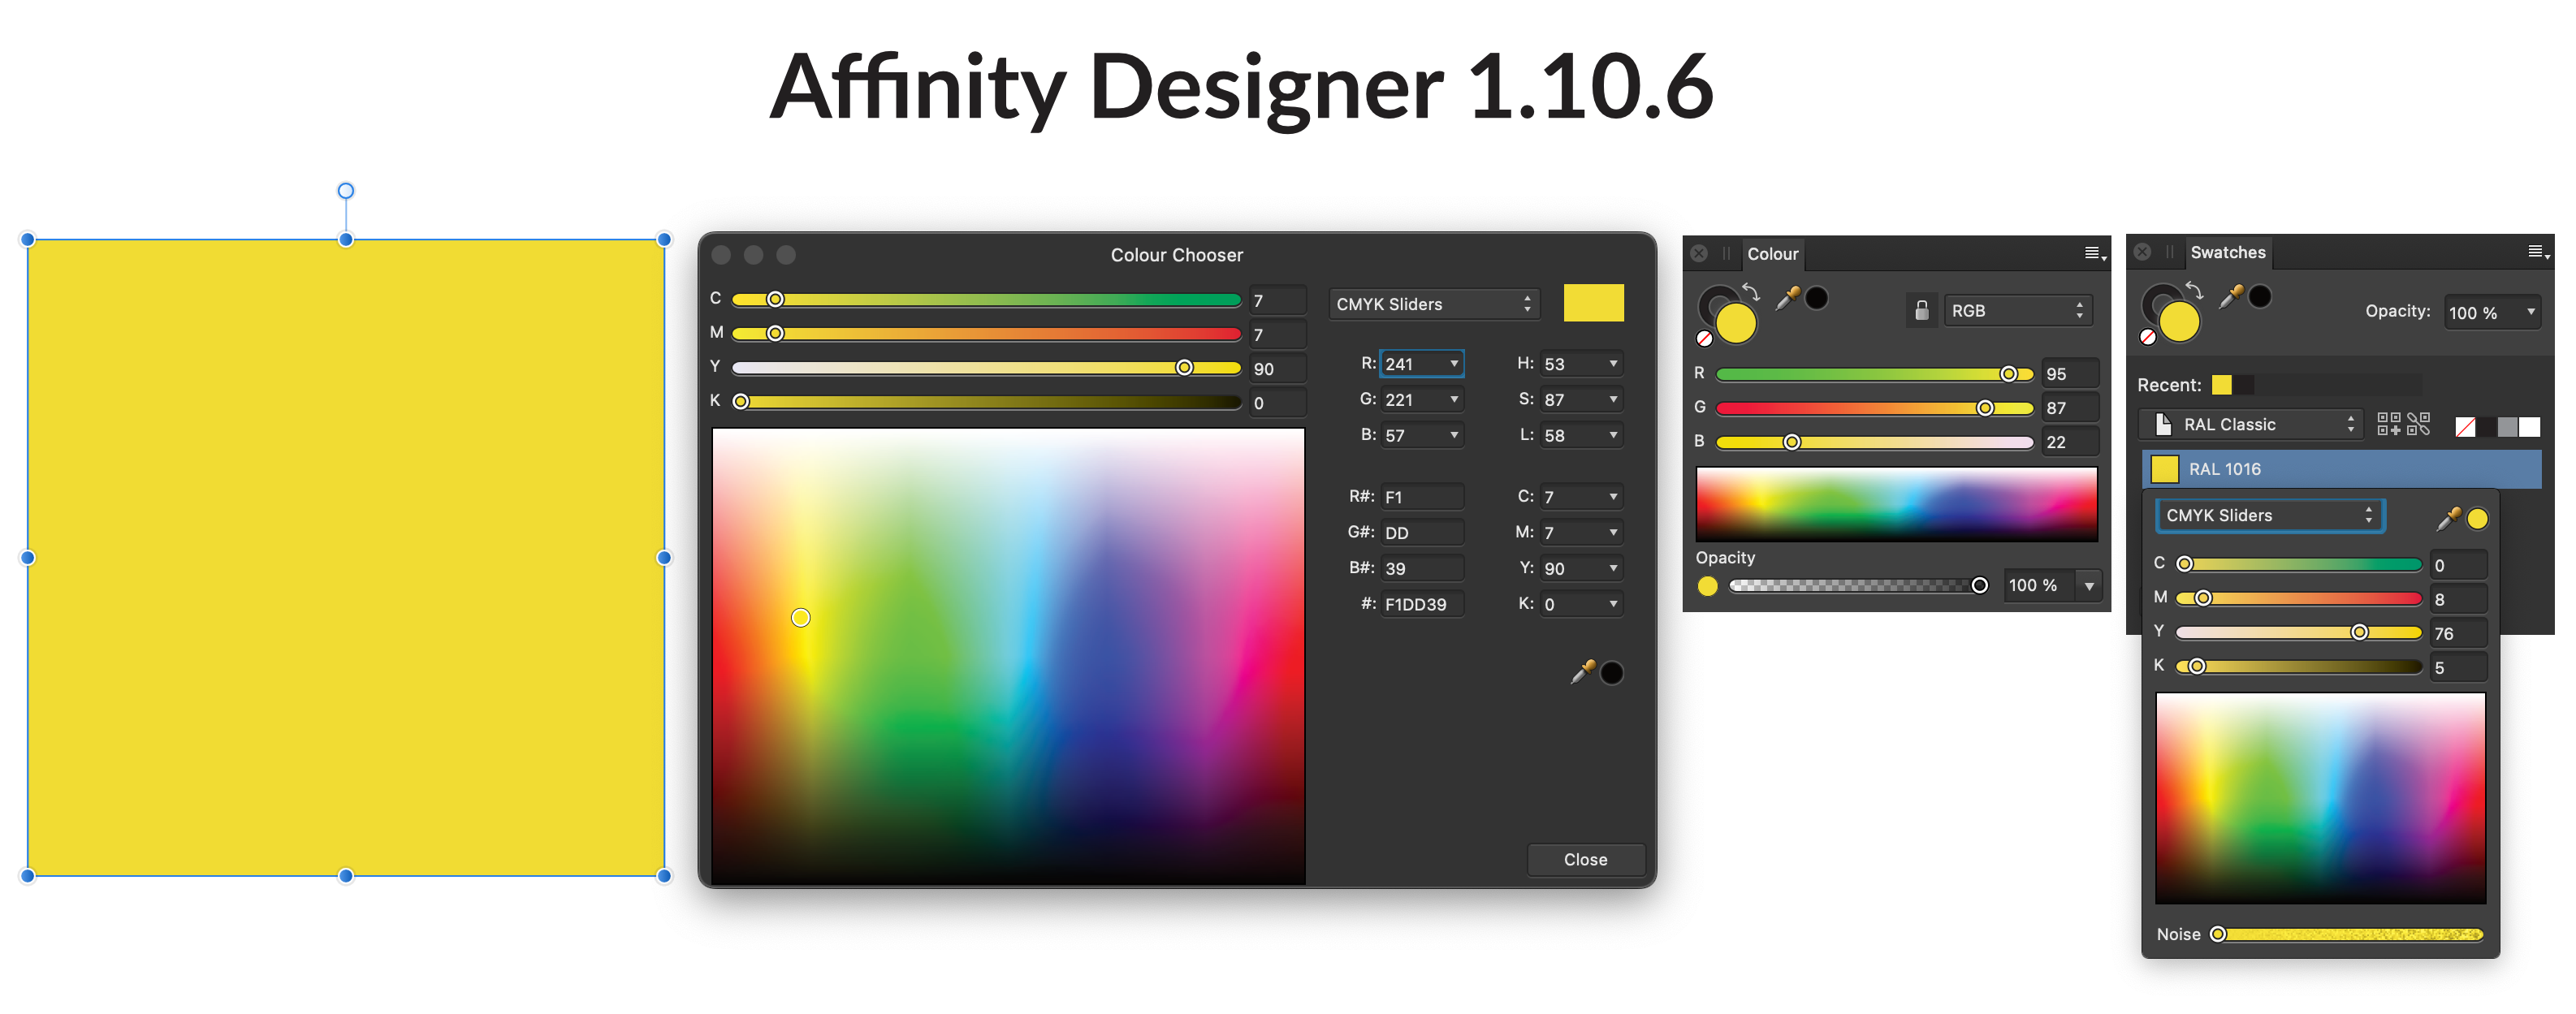Click the black picked-colour circle in Colour Chooser
This screenshot has width=2576, height=1014.
(x=1612, y=673)
